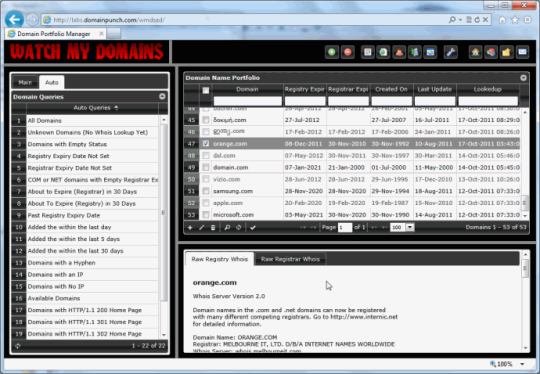Click the refresh icon below portfolio grid
The width and height of the screenshot is (540, 374).
click(239, 227)
